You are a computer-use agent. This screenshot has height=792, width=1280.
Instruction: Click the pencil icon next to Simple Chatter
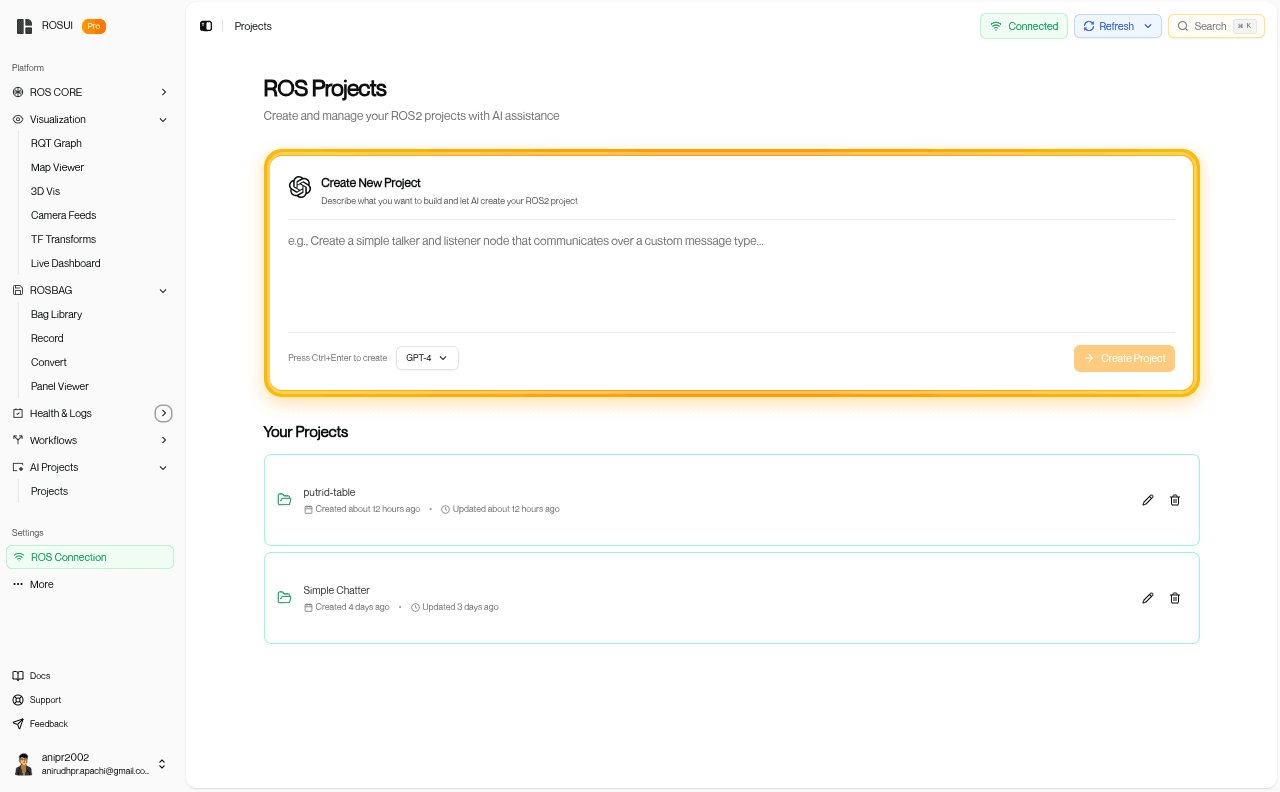[x=1147, y=598]
